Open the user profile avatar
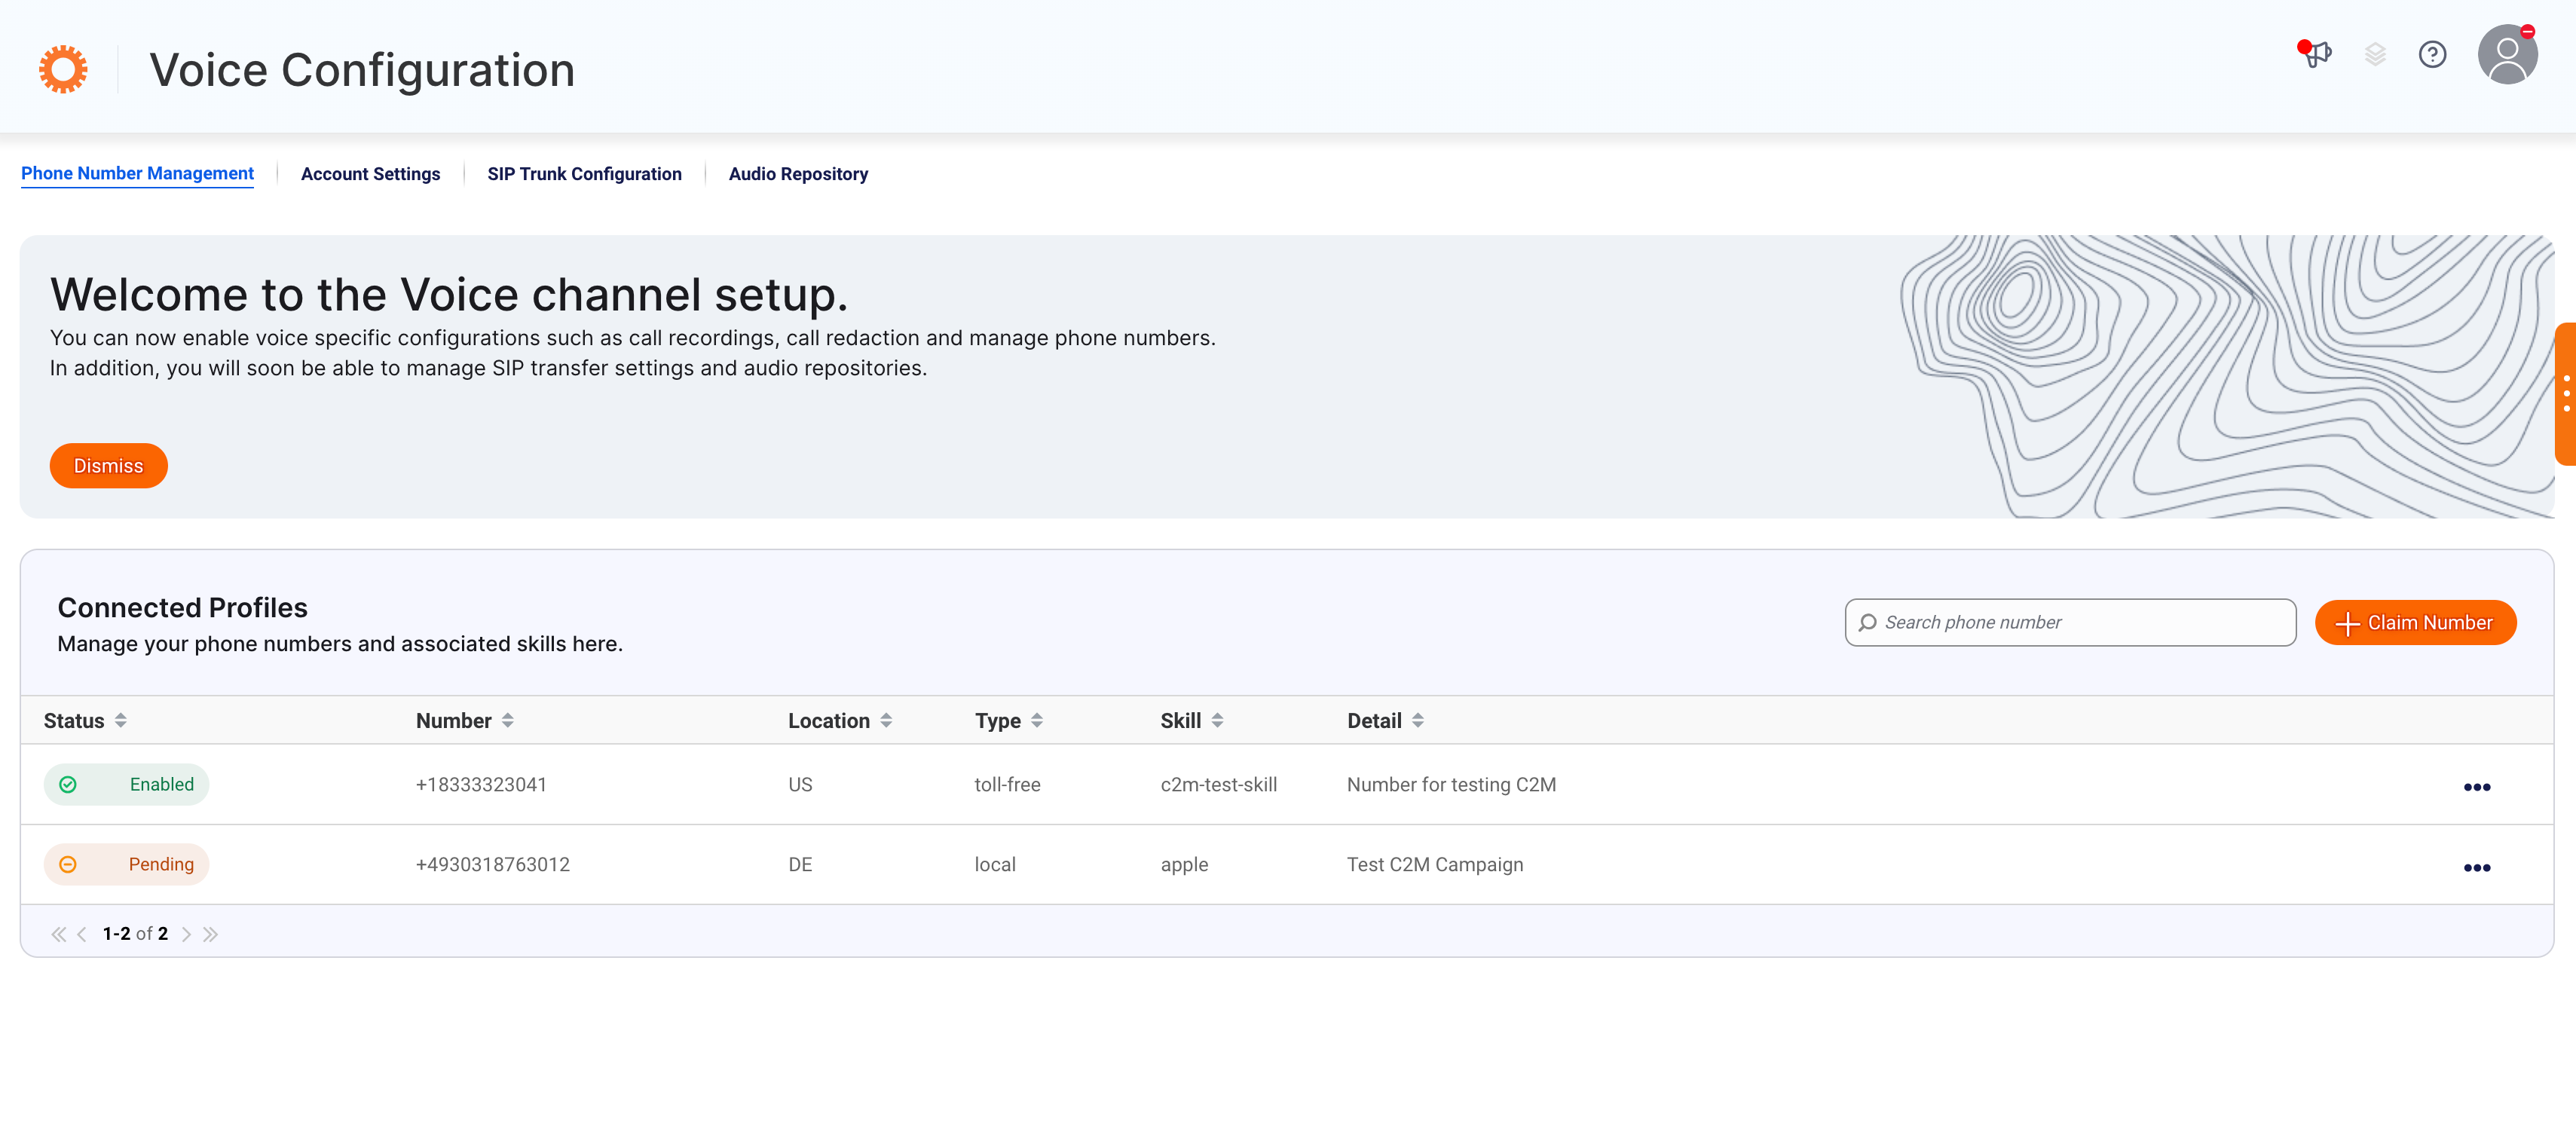Screen dimensions: 2576x1135 coord(2507,54)
